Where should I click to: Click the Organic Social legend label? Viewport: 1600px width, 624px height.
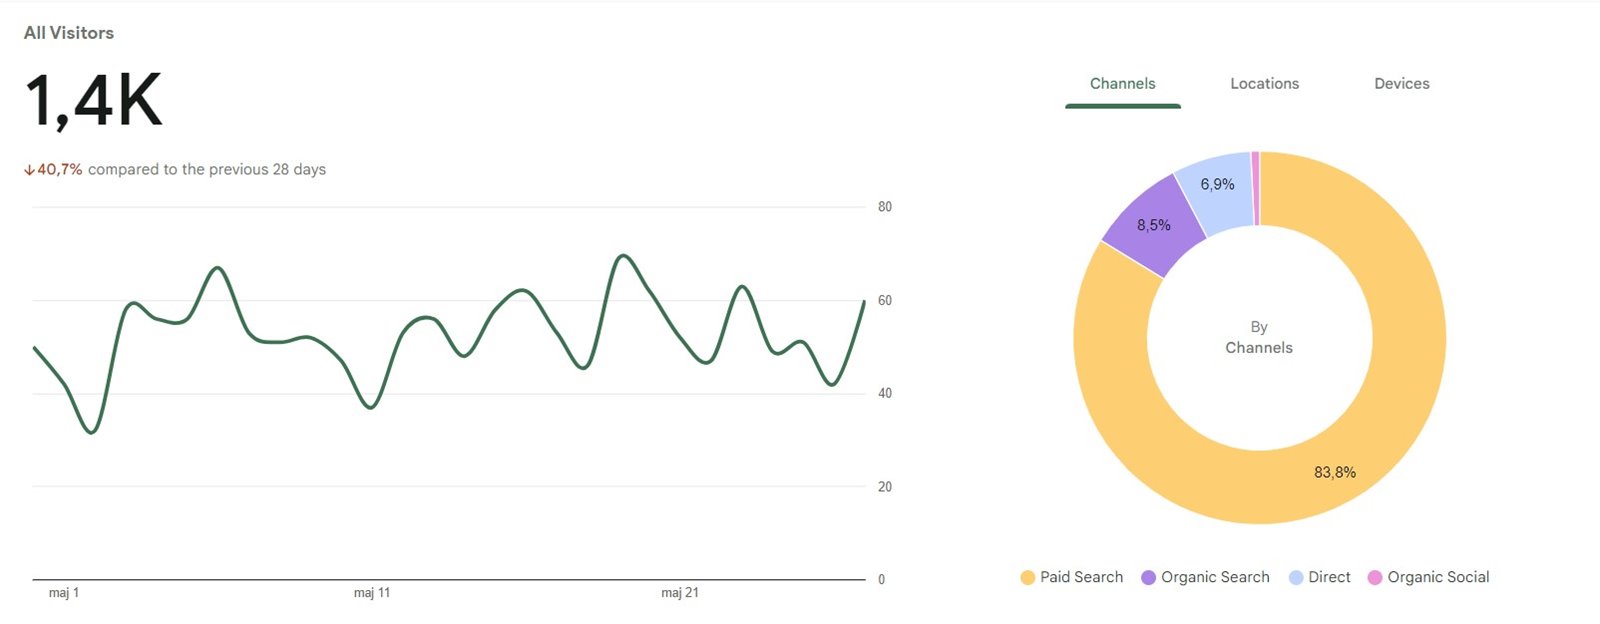pyautogui.click(x=1438, y=577)
